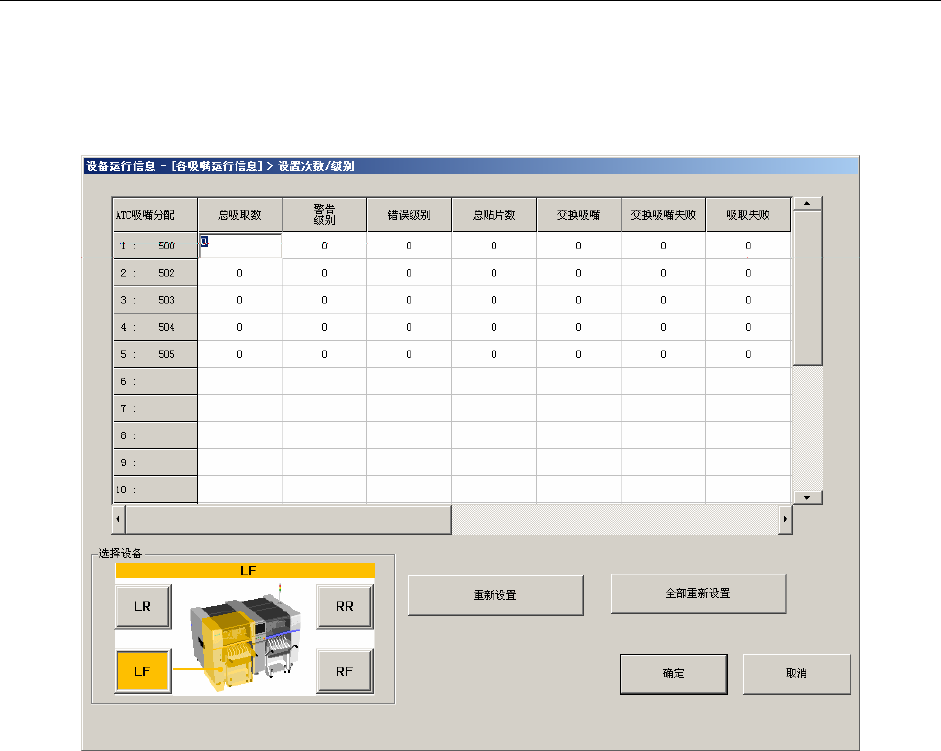Select empty row header 8
Viewport: 941px width, 751px height.
(x=155, y=435)
